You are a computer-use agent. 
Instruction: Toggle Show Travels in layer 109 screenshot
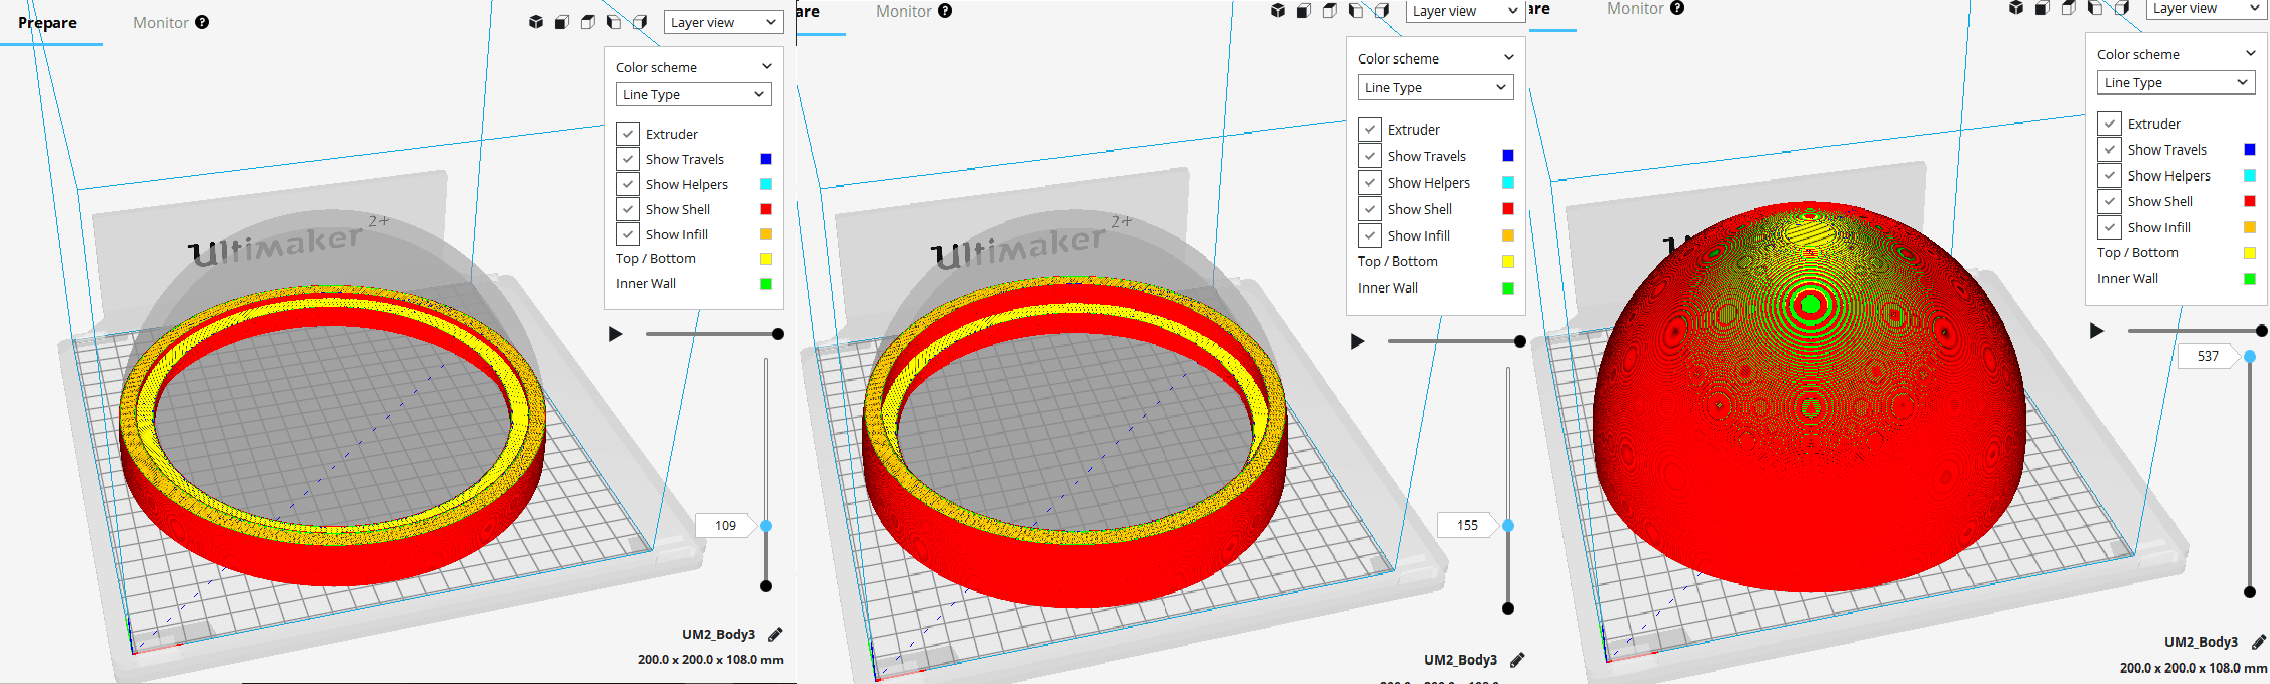(x=628, y=159)
